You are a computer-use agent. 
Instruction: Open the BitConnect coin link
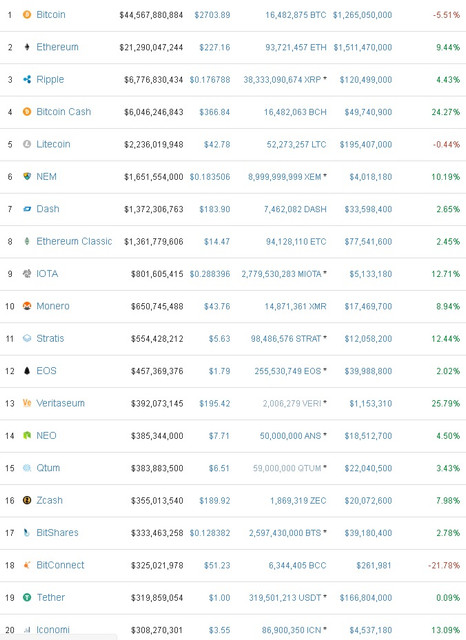click(60, 565)
